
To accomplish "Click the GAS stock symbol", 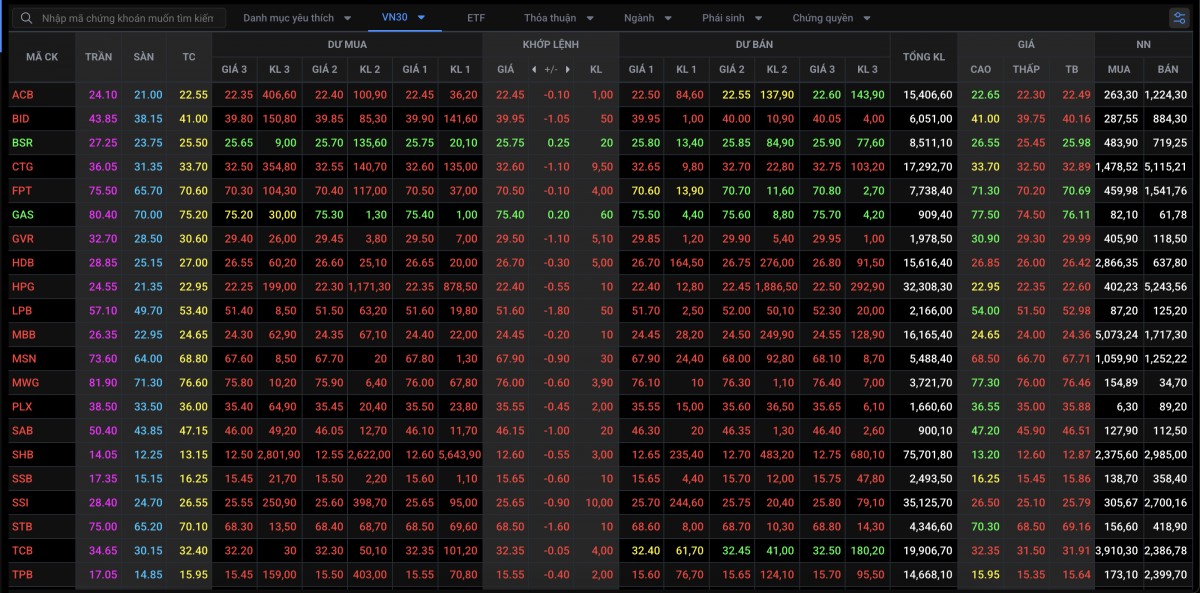I will point(22,215).
